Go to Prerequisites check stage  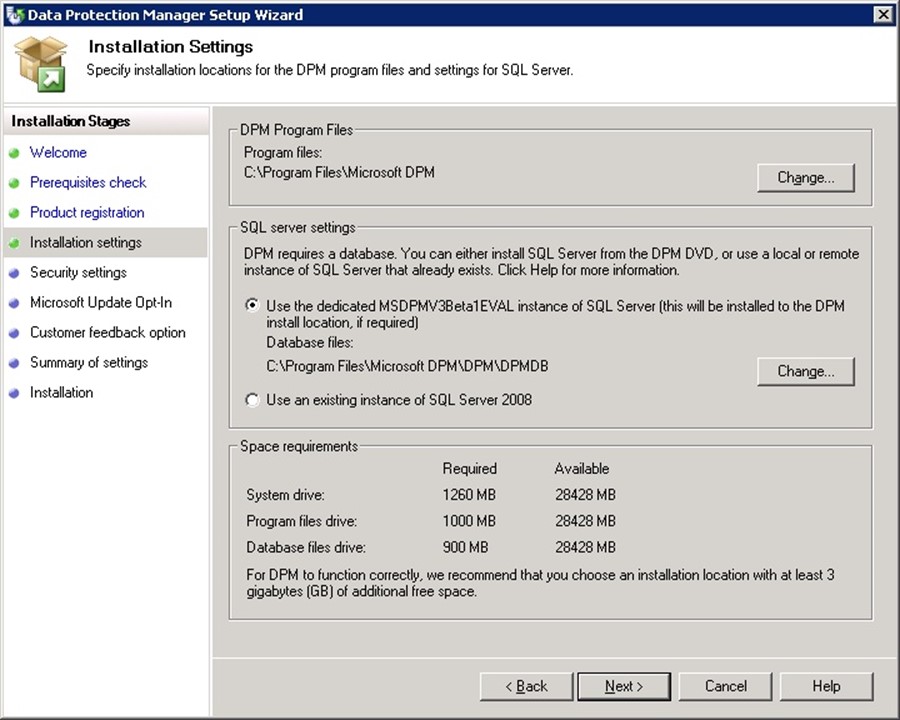(x=88, y=183)
